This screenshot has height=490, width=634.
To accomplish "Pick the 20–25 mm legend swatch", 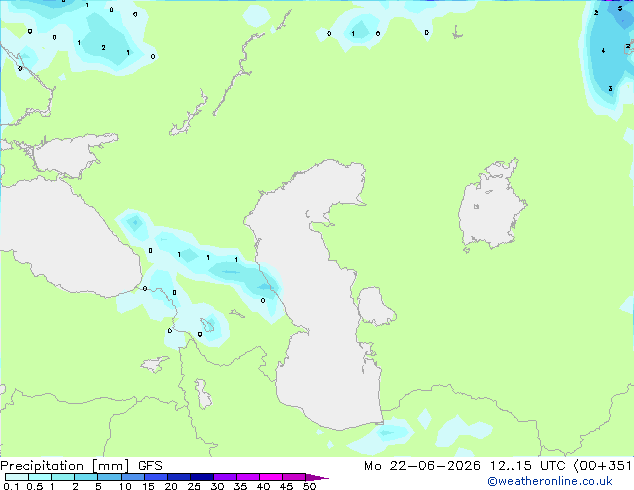I will click(178, 477).
